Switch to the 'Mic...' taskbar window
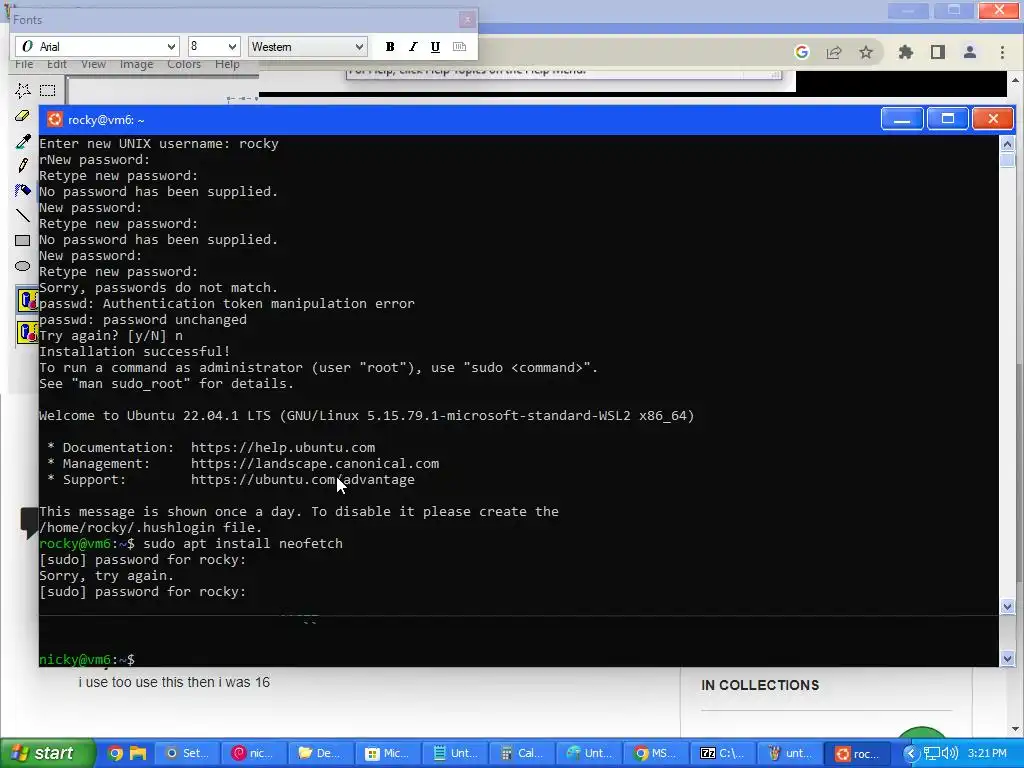This screenshot has height=768, width=1024. [387, 753]
